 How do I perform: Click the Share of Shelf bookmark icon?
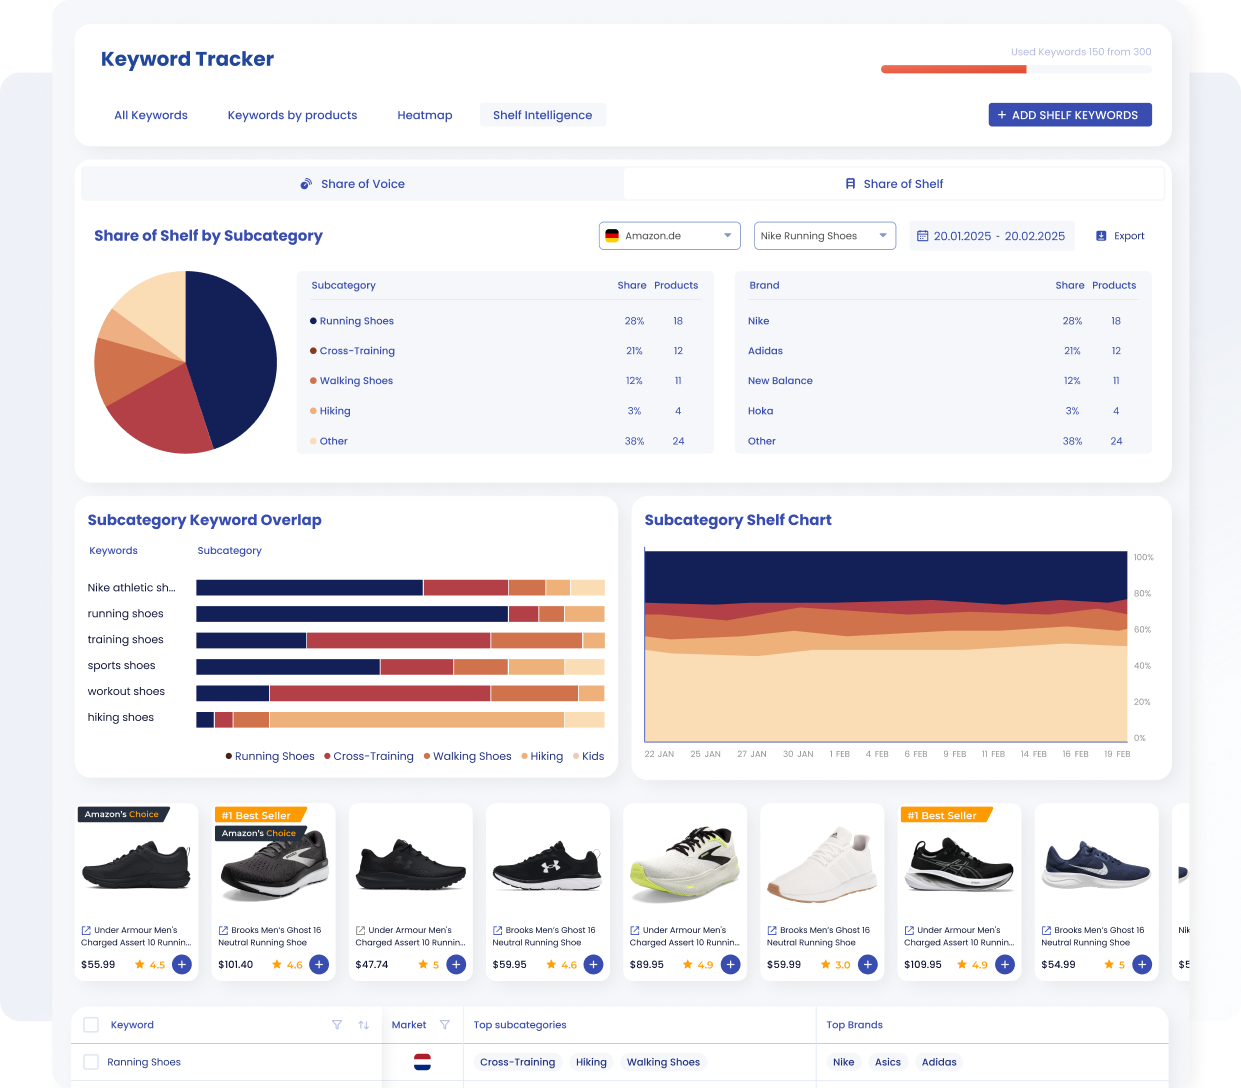(x=850, y=183)
